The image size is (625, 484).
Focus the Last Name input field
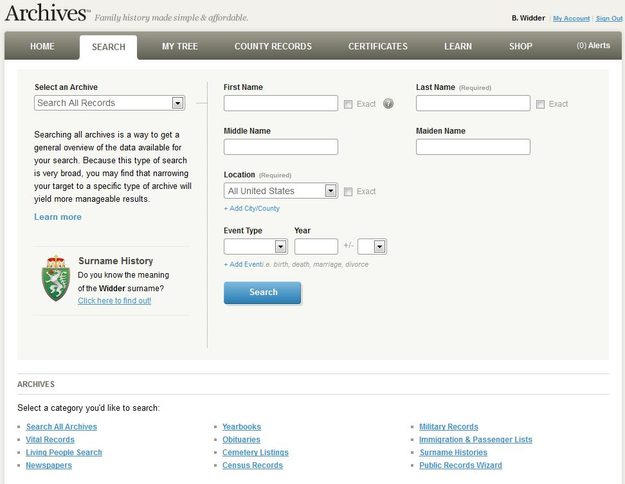coord(473,103)
